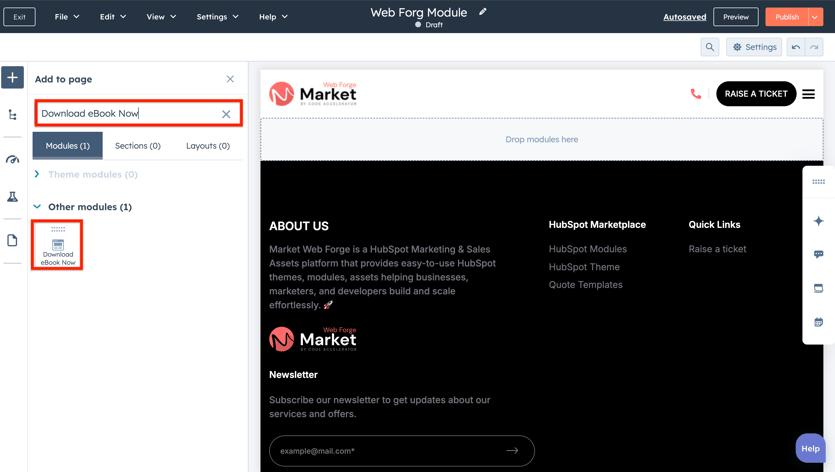Click the sparkle AI assistant icon
This screenshot has width=835, height=472.
[x=818, y=220]
